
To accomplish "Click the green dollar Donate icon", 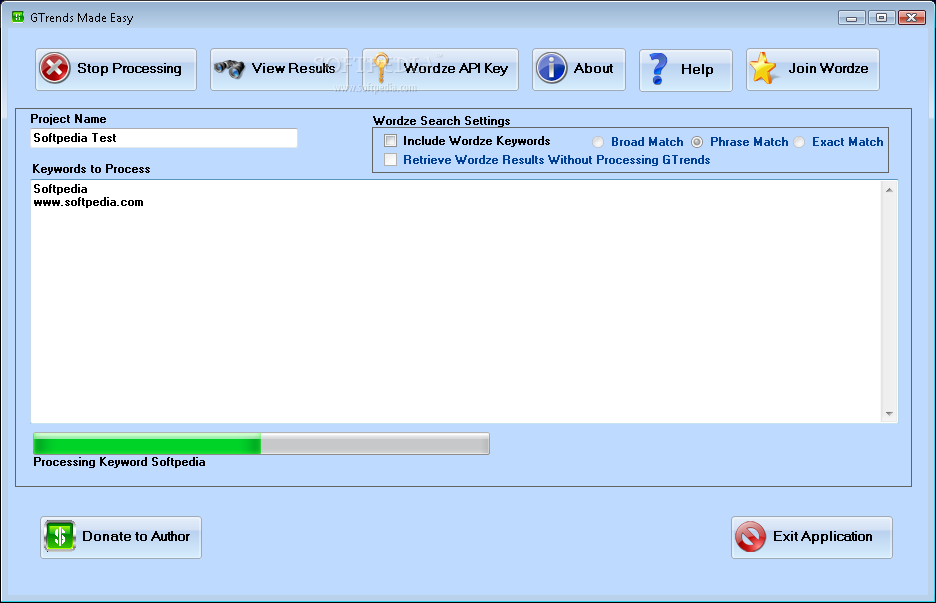I will (60, 536).
